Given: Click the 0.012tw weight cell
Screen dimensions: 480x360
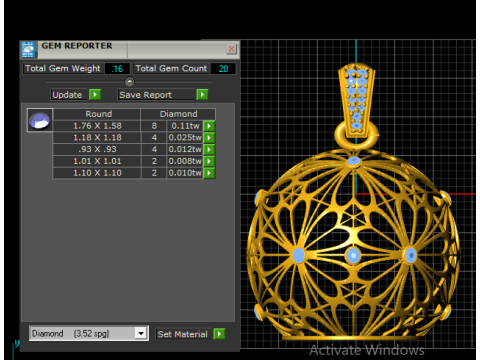Looking at the screenshot, I should tap(185, 149).
